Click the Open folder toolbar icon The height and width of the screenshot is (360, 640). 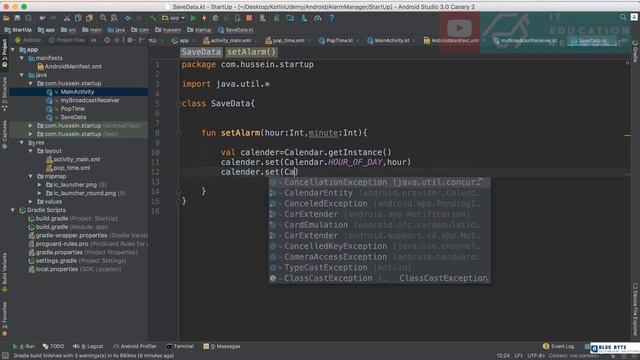click(6, 18)
